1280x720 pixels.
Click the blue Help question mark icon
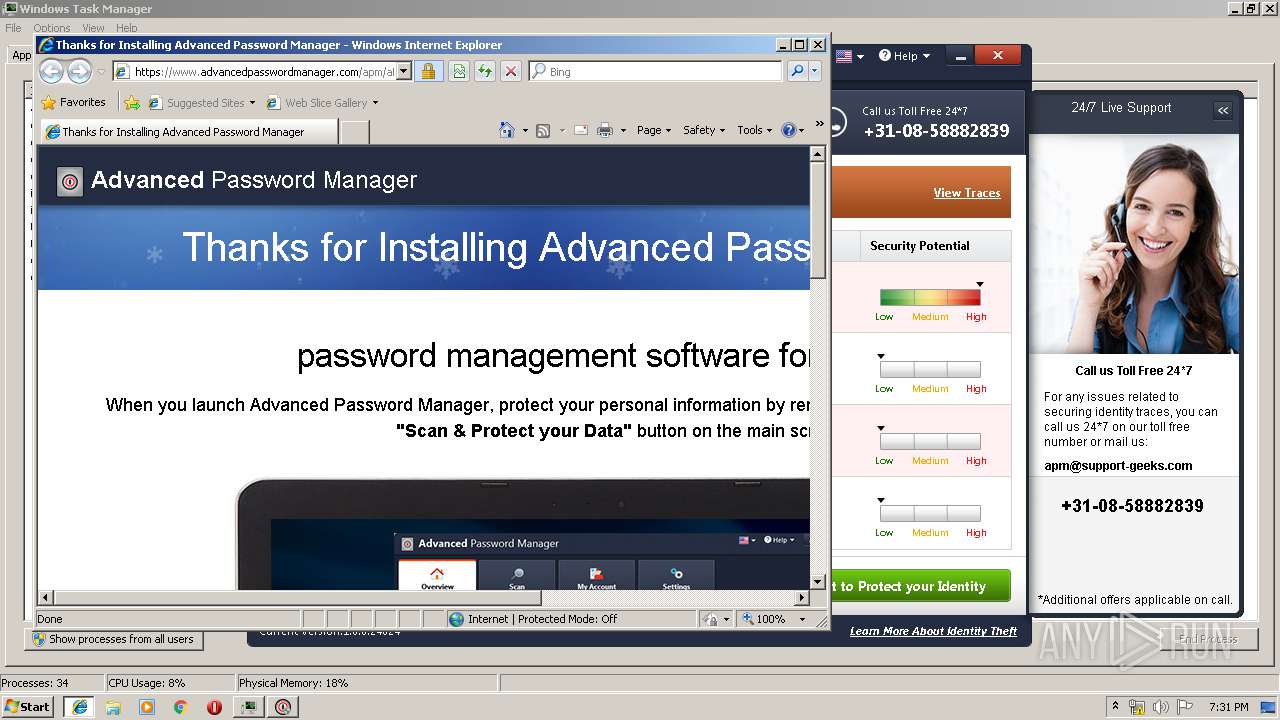pyautogui.click(x=788, y=130)
